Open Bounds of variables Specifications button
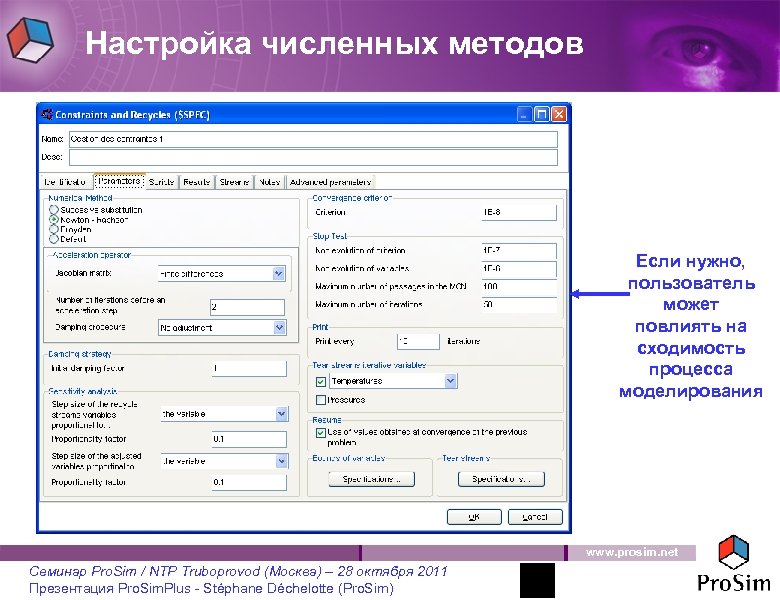The width and height of the screenshot is (780, 600). pyautogui.click(x=372, y=479)
